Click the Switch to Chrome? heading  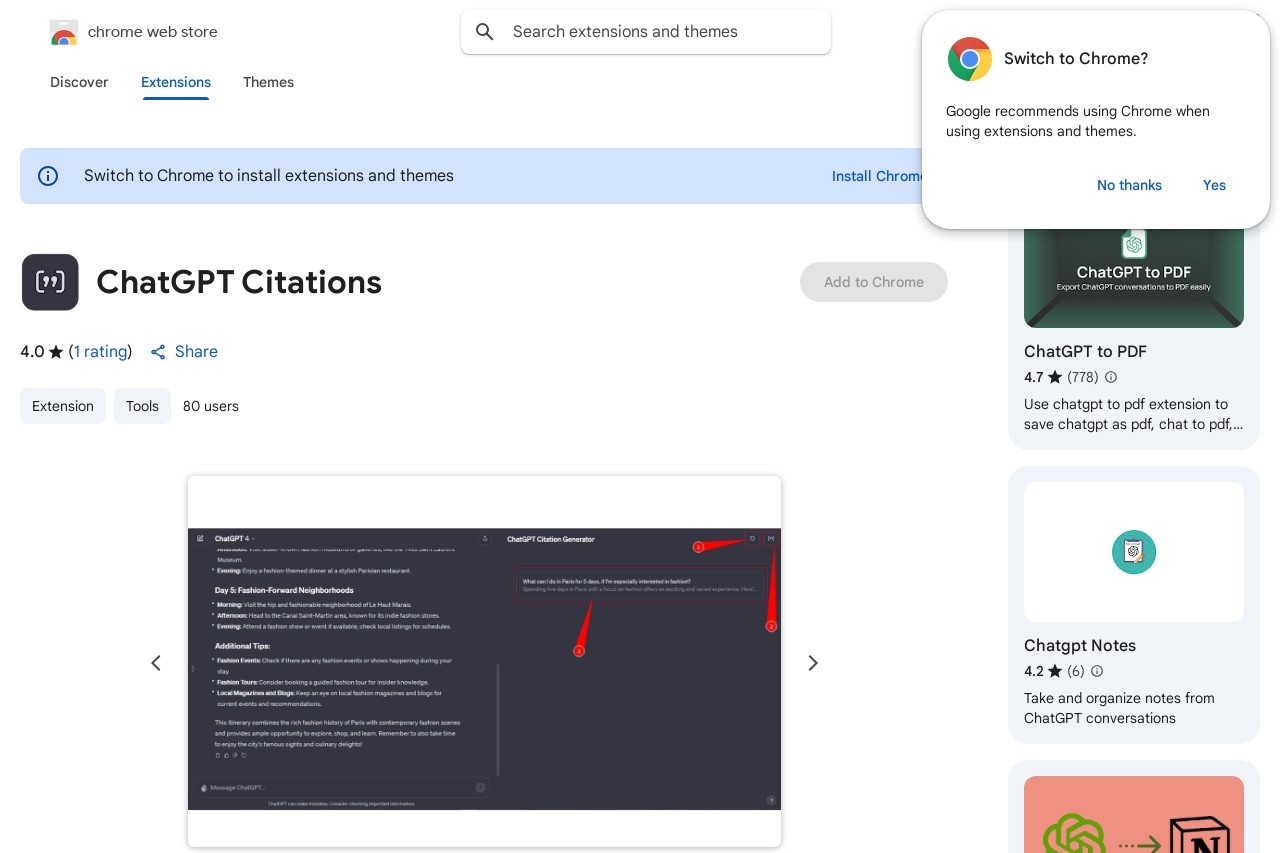tap(1076, 59)
